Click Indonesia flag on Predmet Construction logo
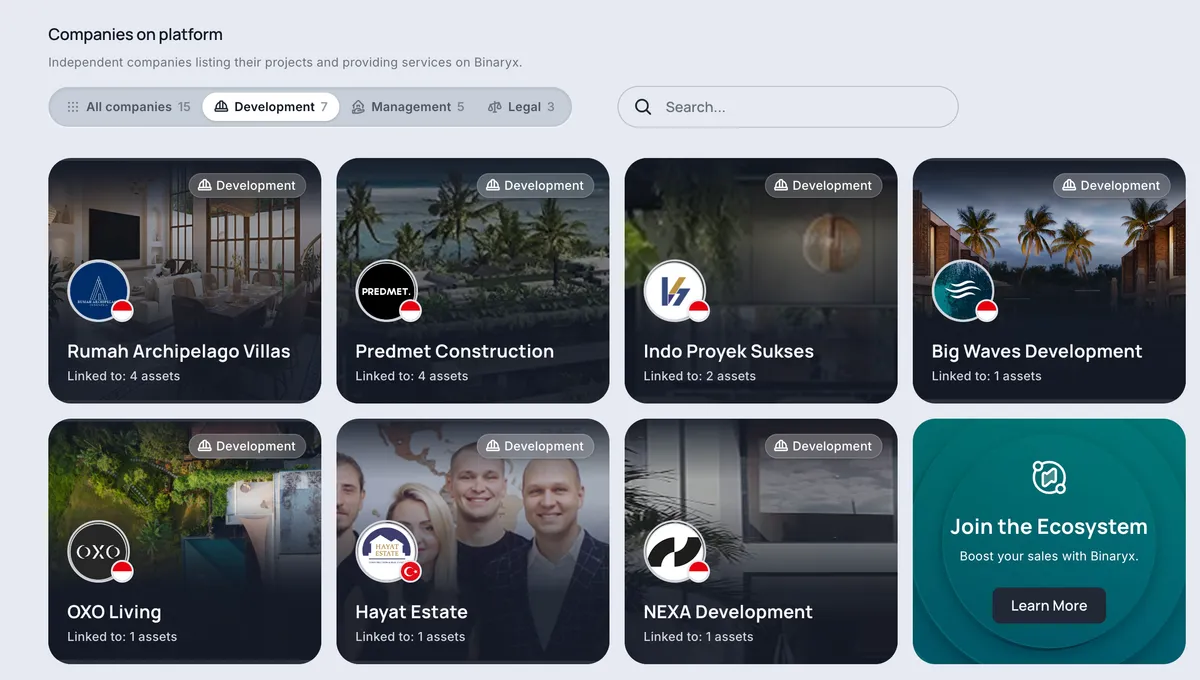Screen dimensions: 1200x680 [410, 311]
